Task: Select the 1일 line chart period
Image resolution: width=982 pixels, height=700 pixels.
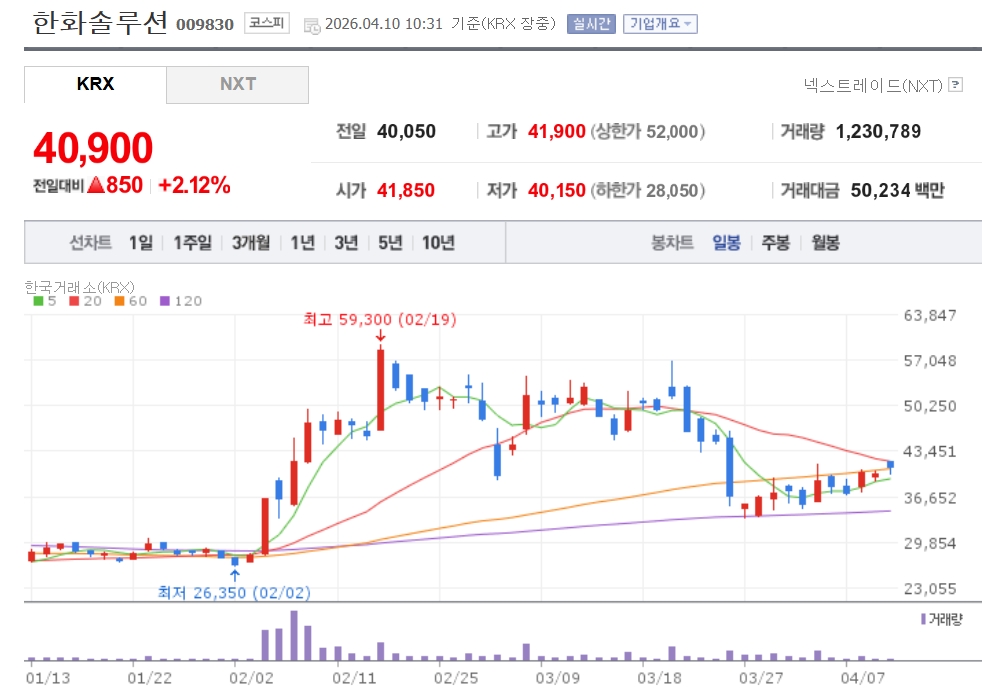Action: pos(140,242)
